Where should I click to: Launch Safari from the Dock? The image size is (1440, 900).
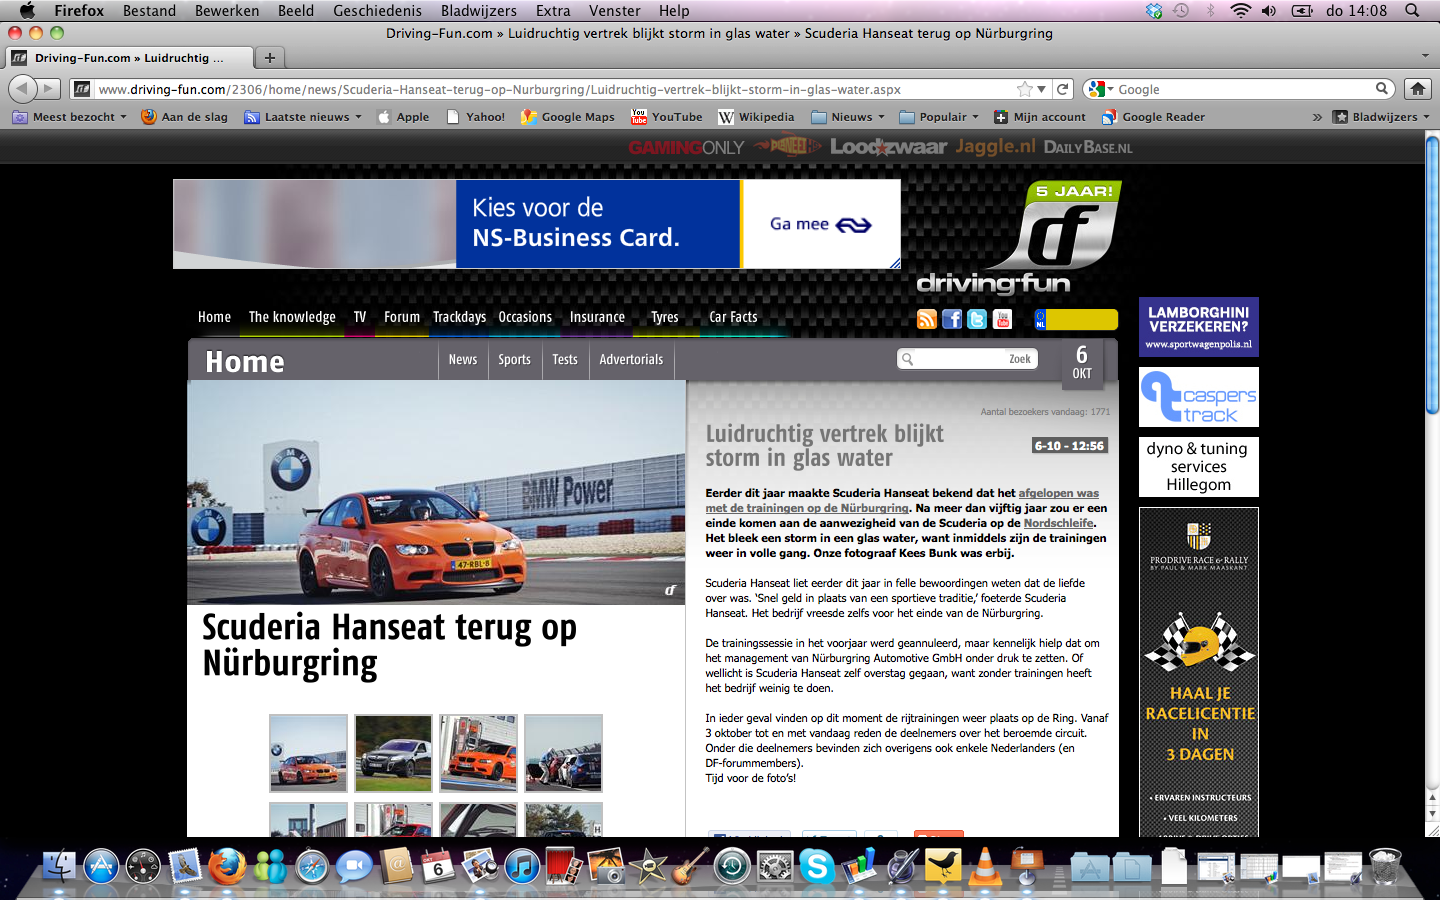point(311,866)
